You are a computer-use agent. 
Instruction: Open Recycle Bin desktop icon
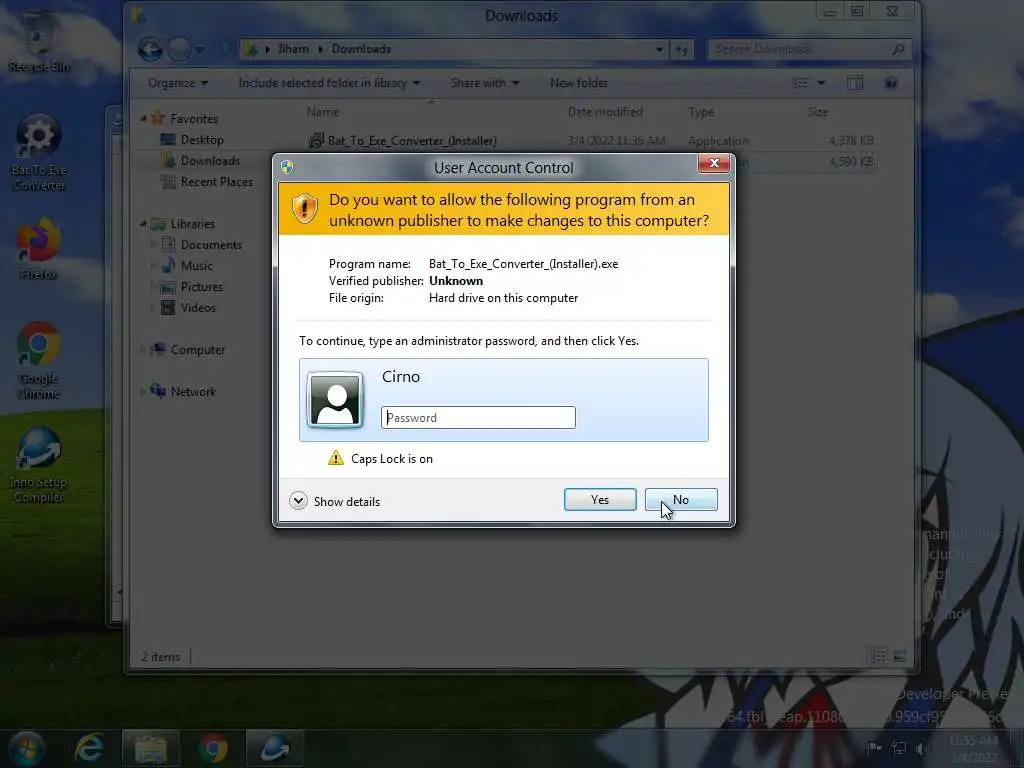coord(39,39)
